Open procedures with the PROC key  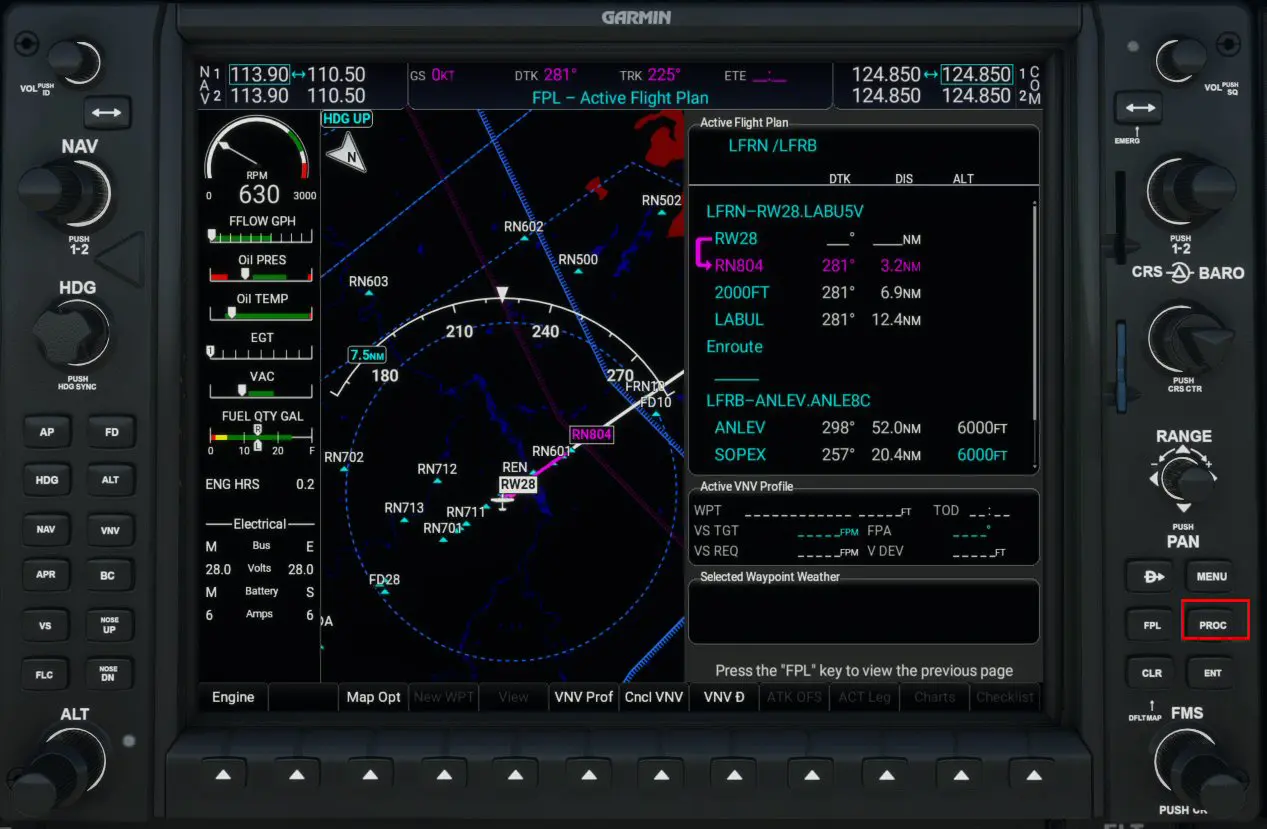tap(1213, 626)
